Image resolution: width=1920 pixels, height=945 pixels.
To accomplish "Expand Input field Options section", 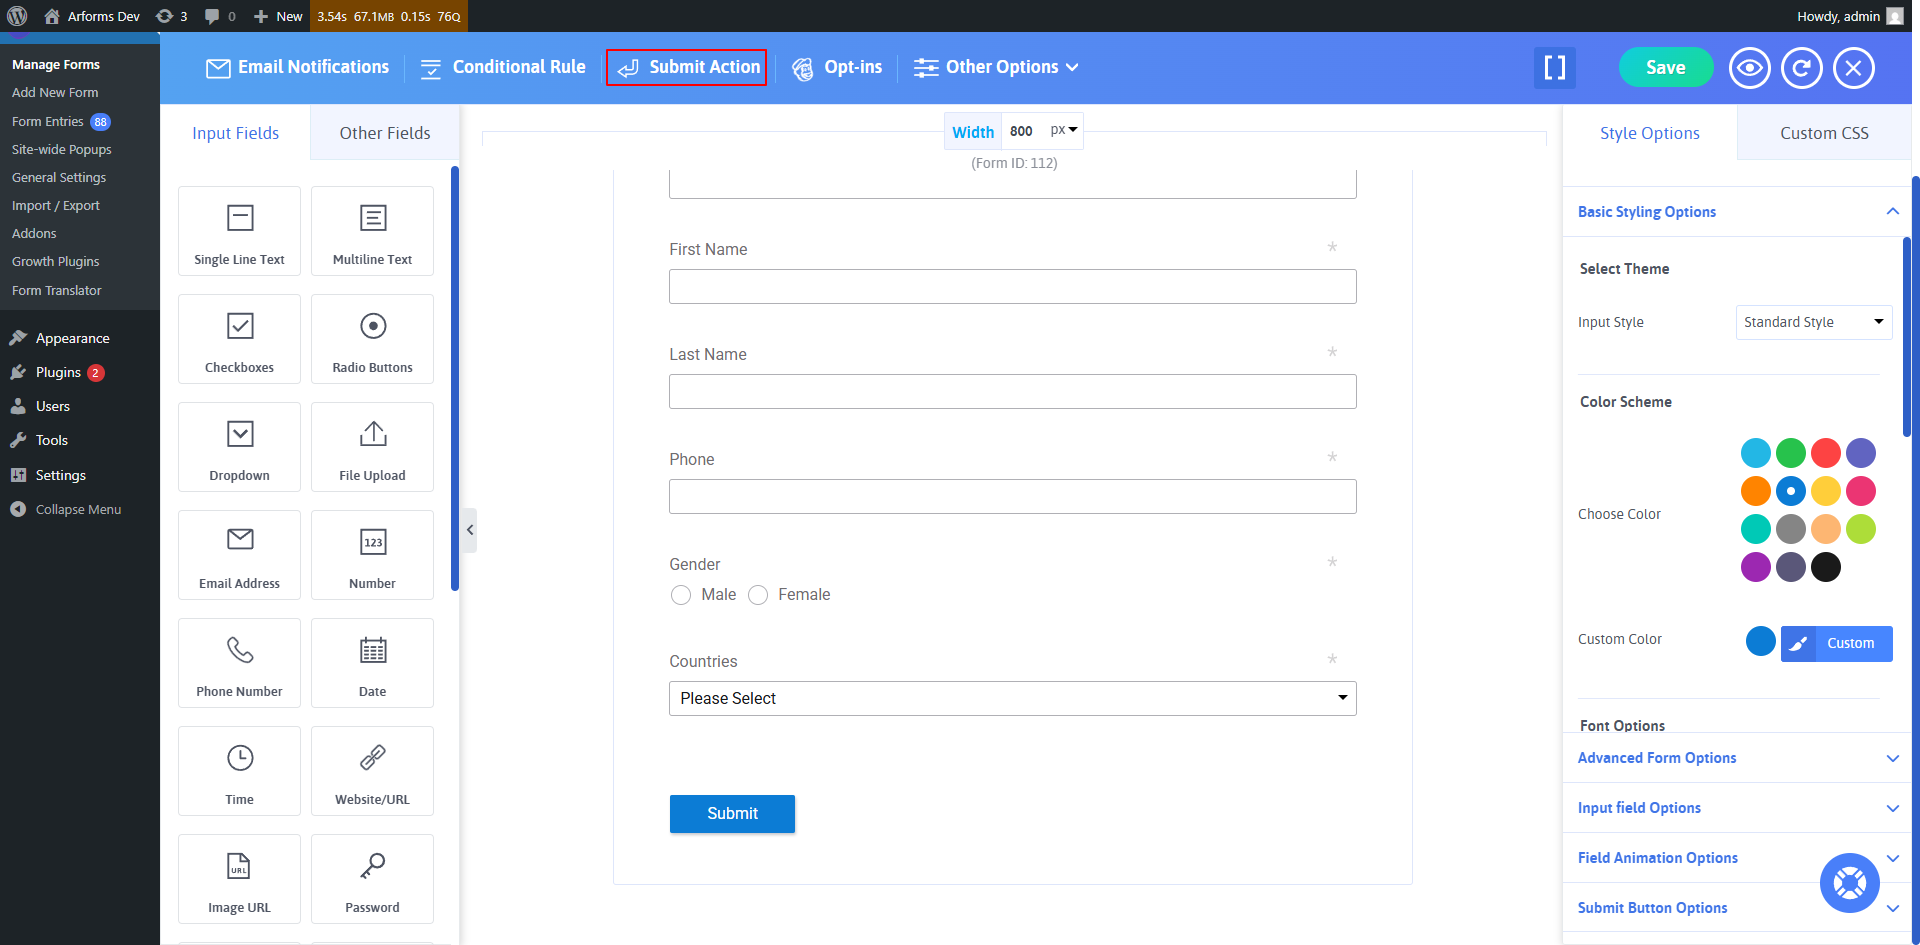I will [1738, 808].
